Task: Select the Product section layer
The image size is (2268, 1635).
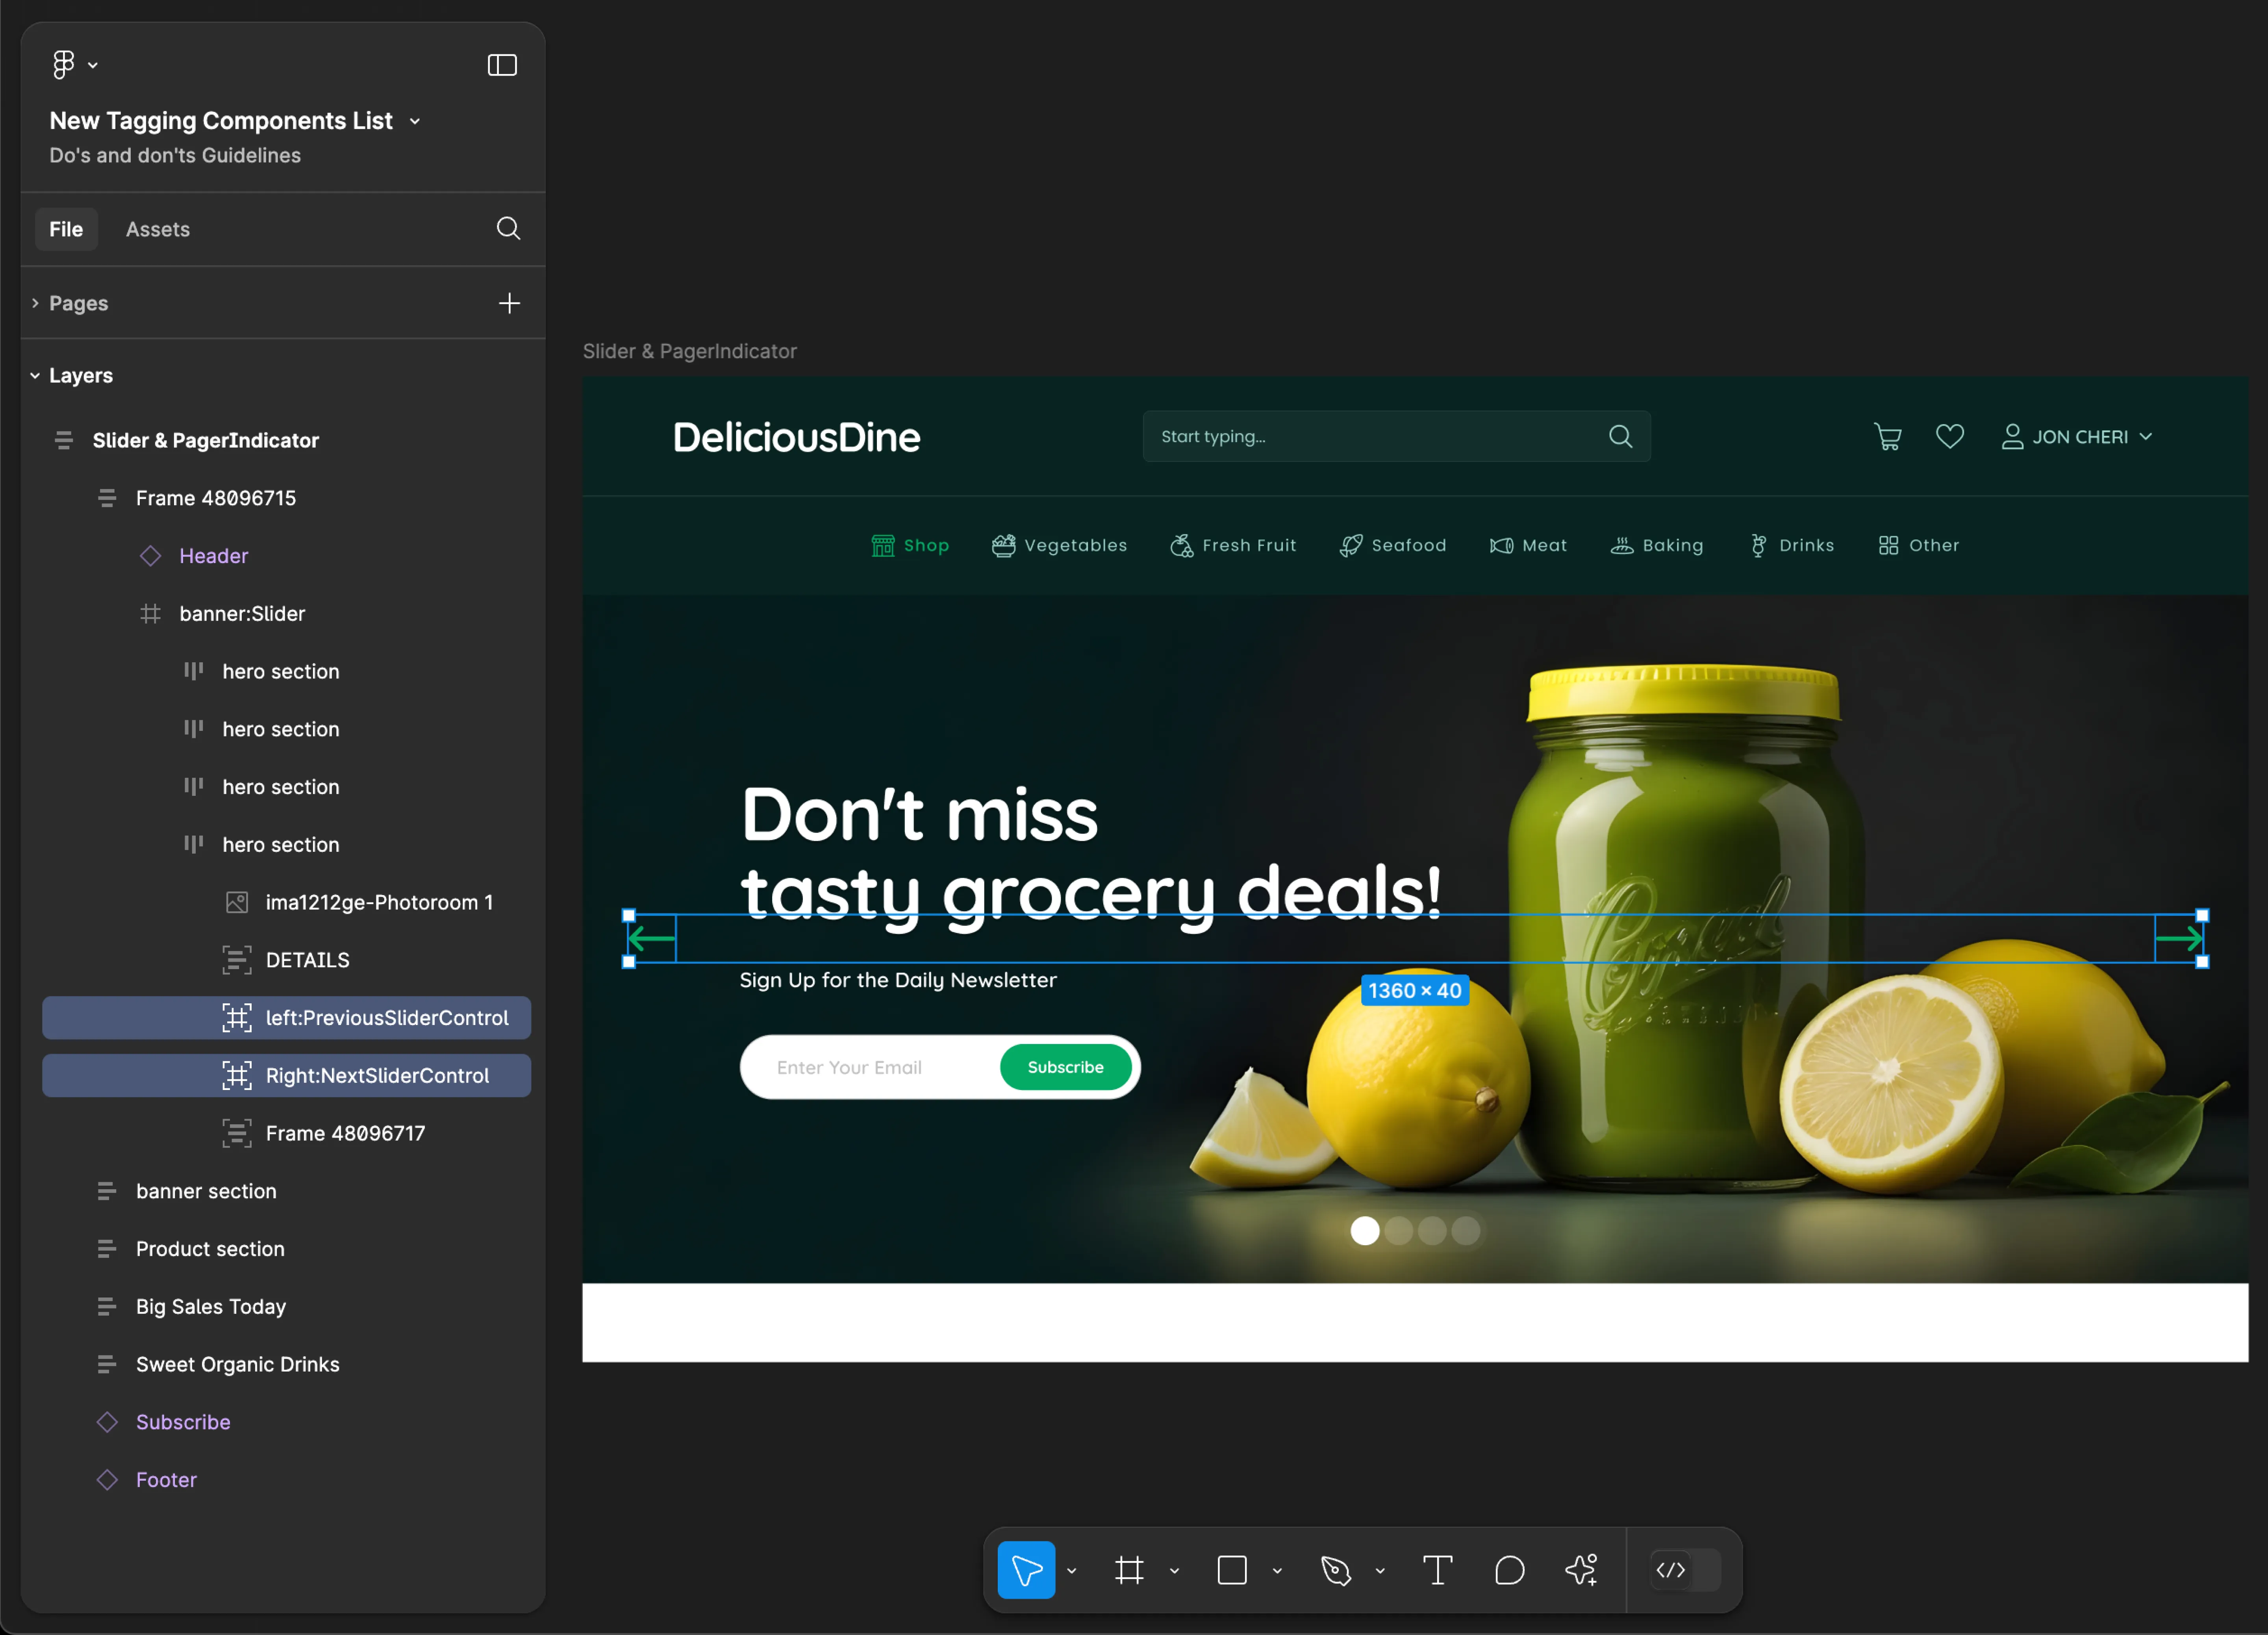Action: 286,1250
